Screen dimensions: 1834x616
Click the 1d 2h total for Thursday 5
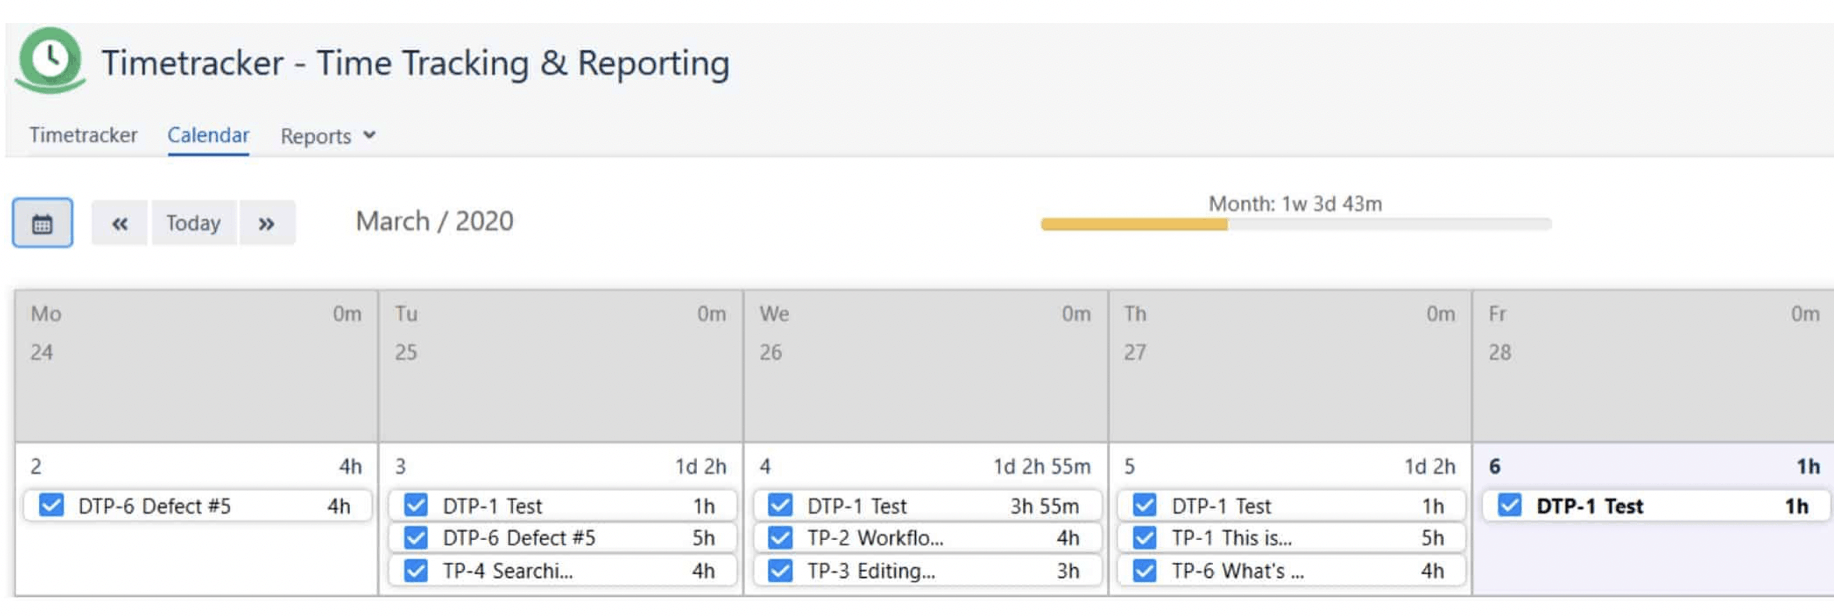pyautogui.click(x=1429, y=467)
